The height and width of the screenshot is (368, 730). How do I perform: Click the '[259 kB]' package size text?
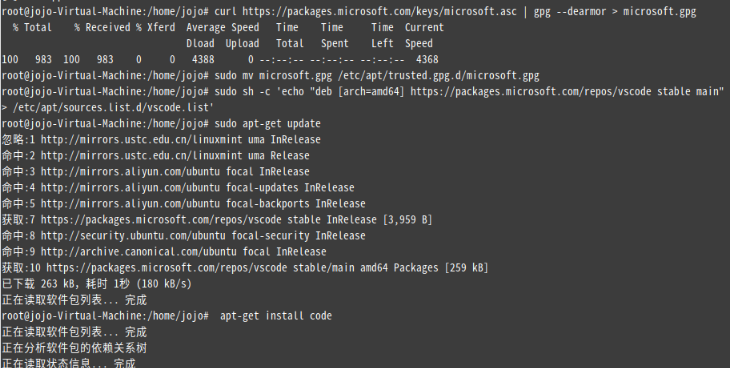click(466, 268)
